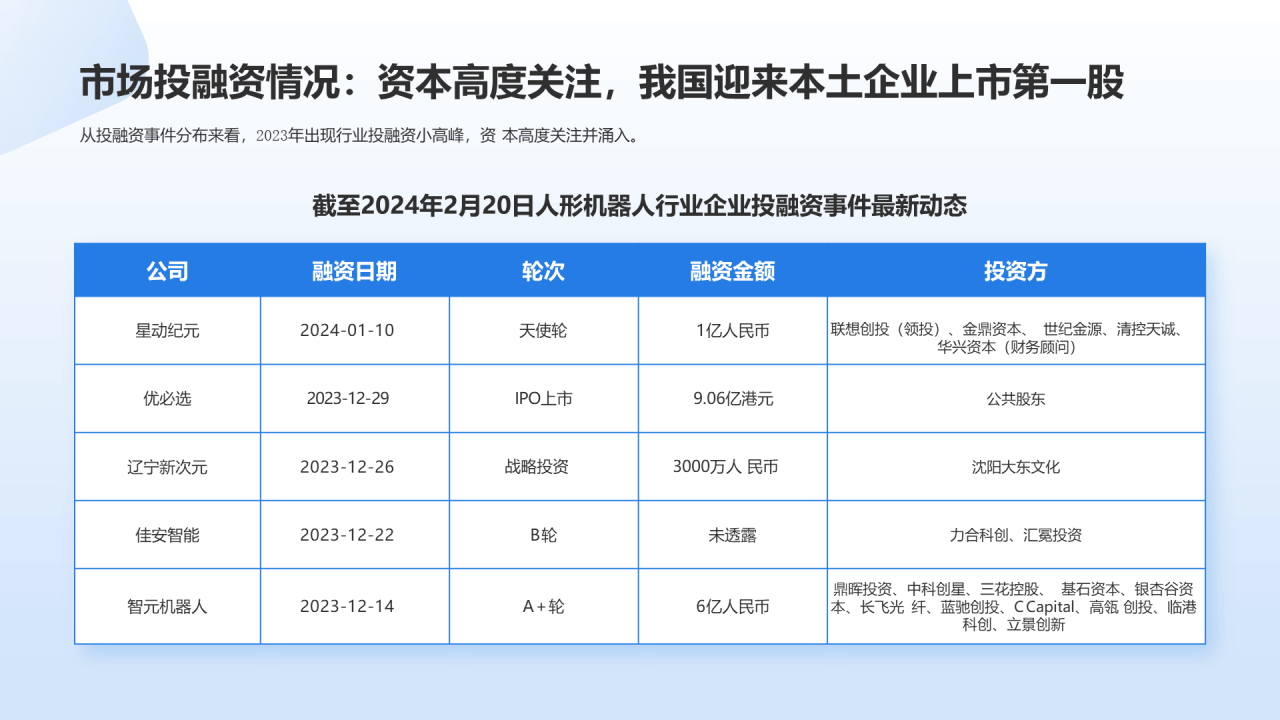The height and width of the screenshot is (720, 1280).
Task: Click the table caption 截至2024年2月20日人形机器人行业
Action: [x=640, y=206]
